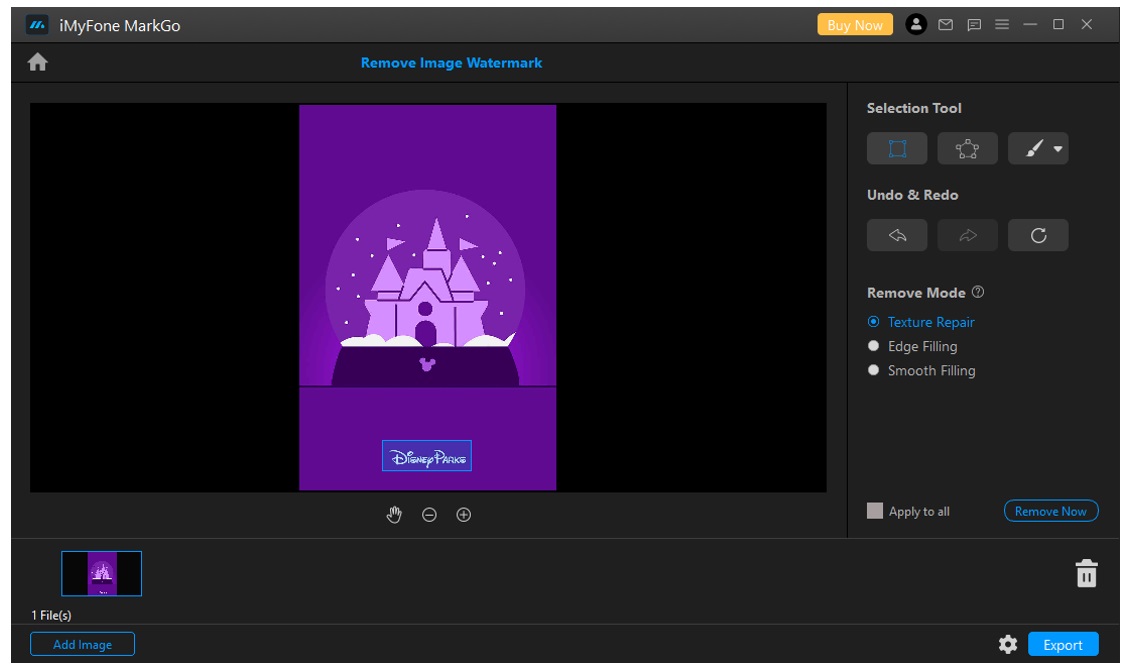Image resolution: width=1130 pixels, height=670 pixels.
Task: Select the castle image thumbnail
Action: pyautogui.click(x=102, y=573)
